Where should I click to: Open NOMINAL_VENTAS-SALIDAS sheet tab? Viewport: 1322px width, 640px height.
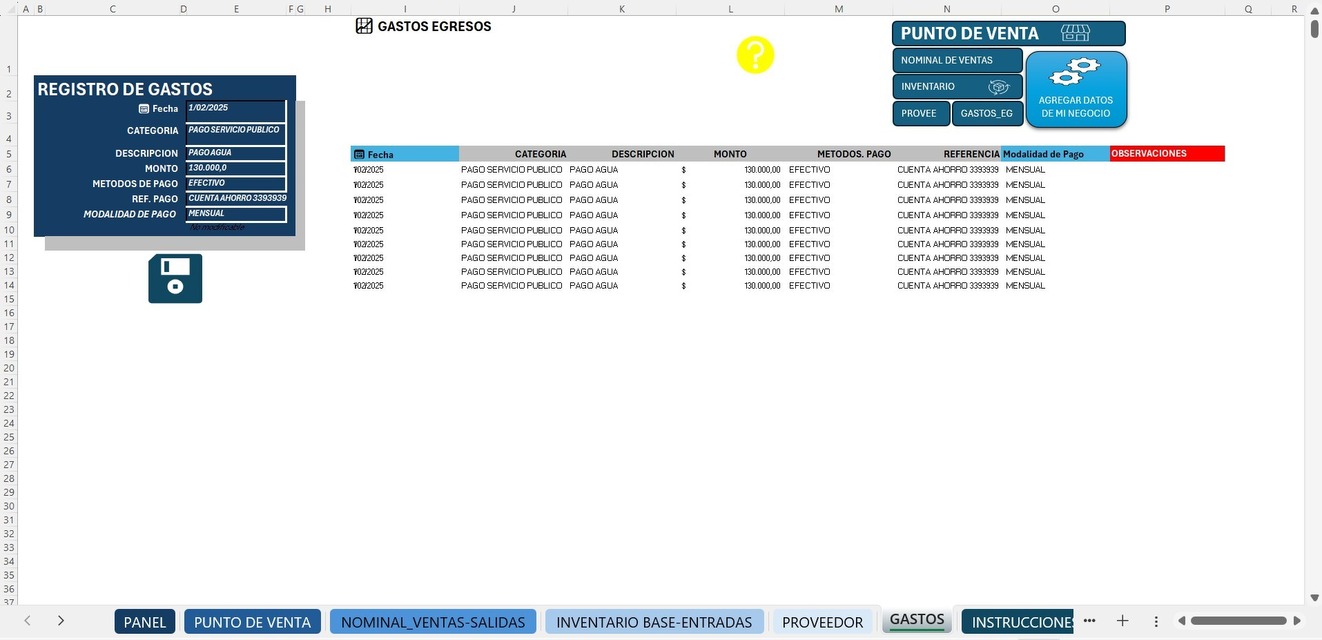(433, 622)
